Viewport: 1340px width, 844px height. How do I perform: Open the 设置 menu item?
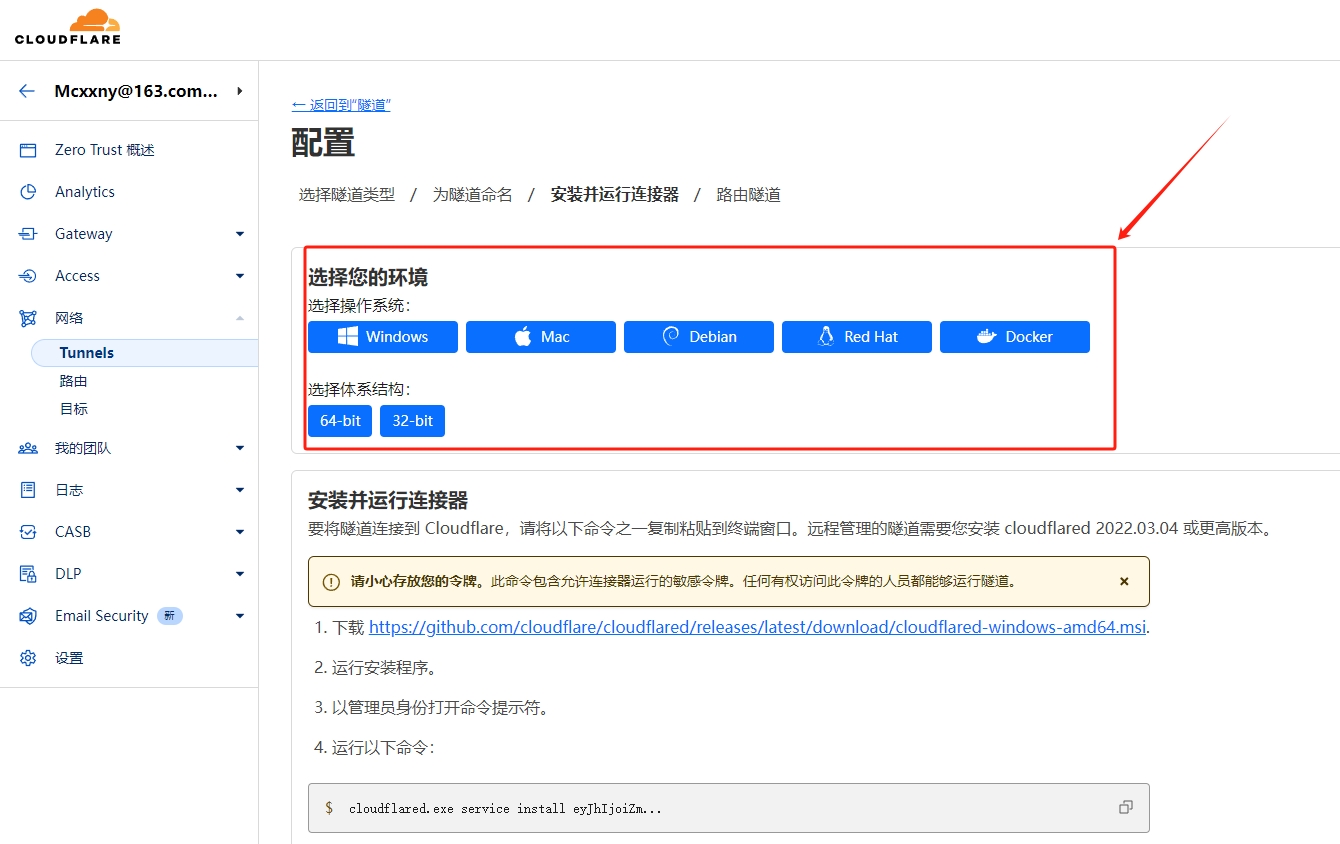pos(69,658)
